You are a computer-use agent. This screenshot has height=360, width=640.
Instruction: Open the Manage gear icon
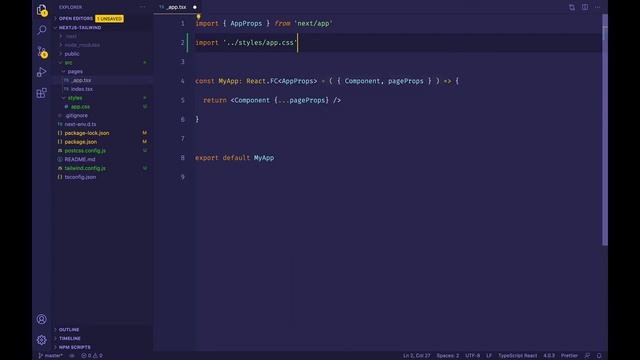tap(42, 340)
